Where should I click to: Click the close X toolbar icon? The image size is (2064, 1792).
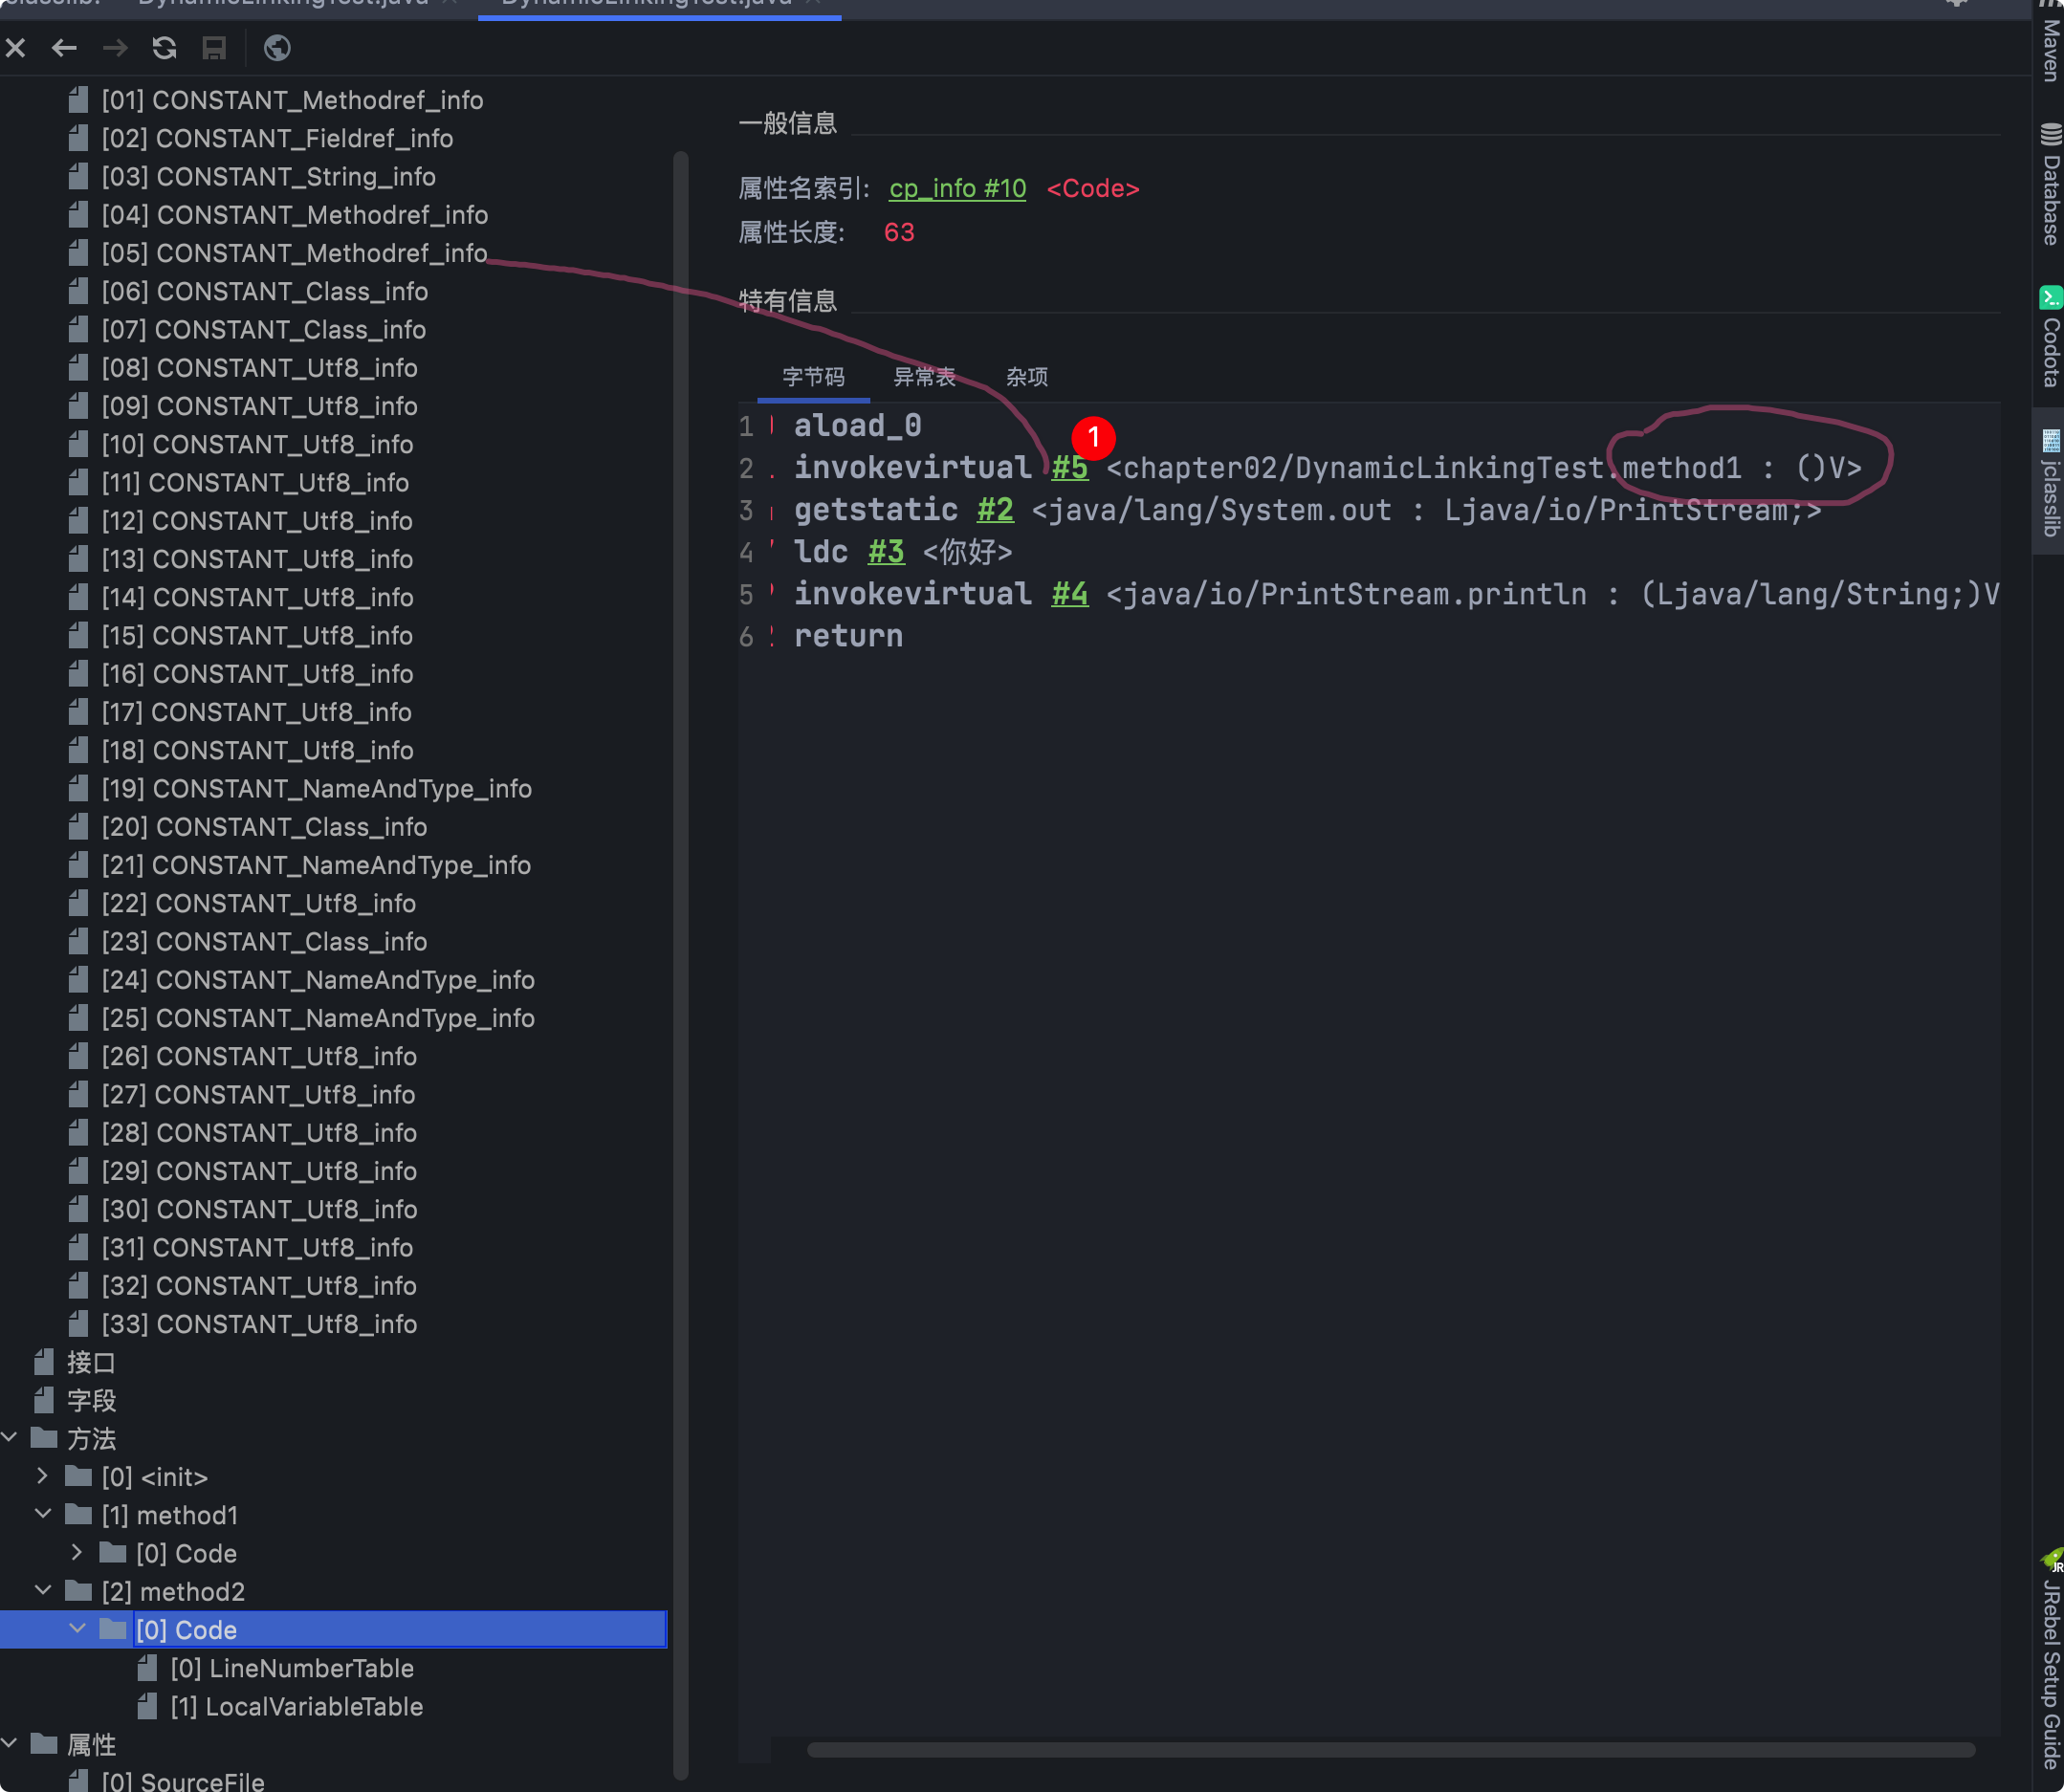point(16,48)
